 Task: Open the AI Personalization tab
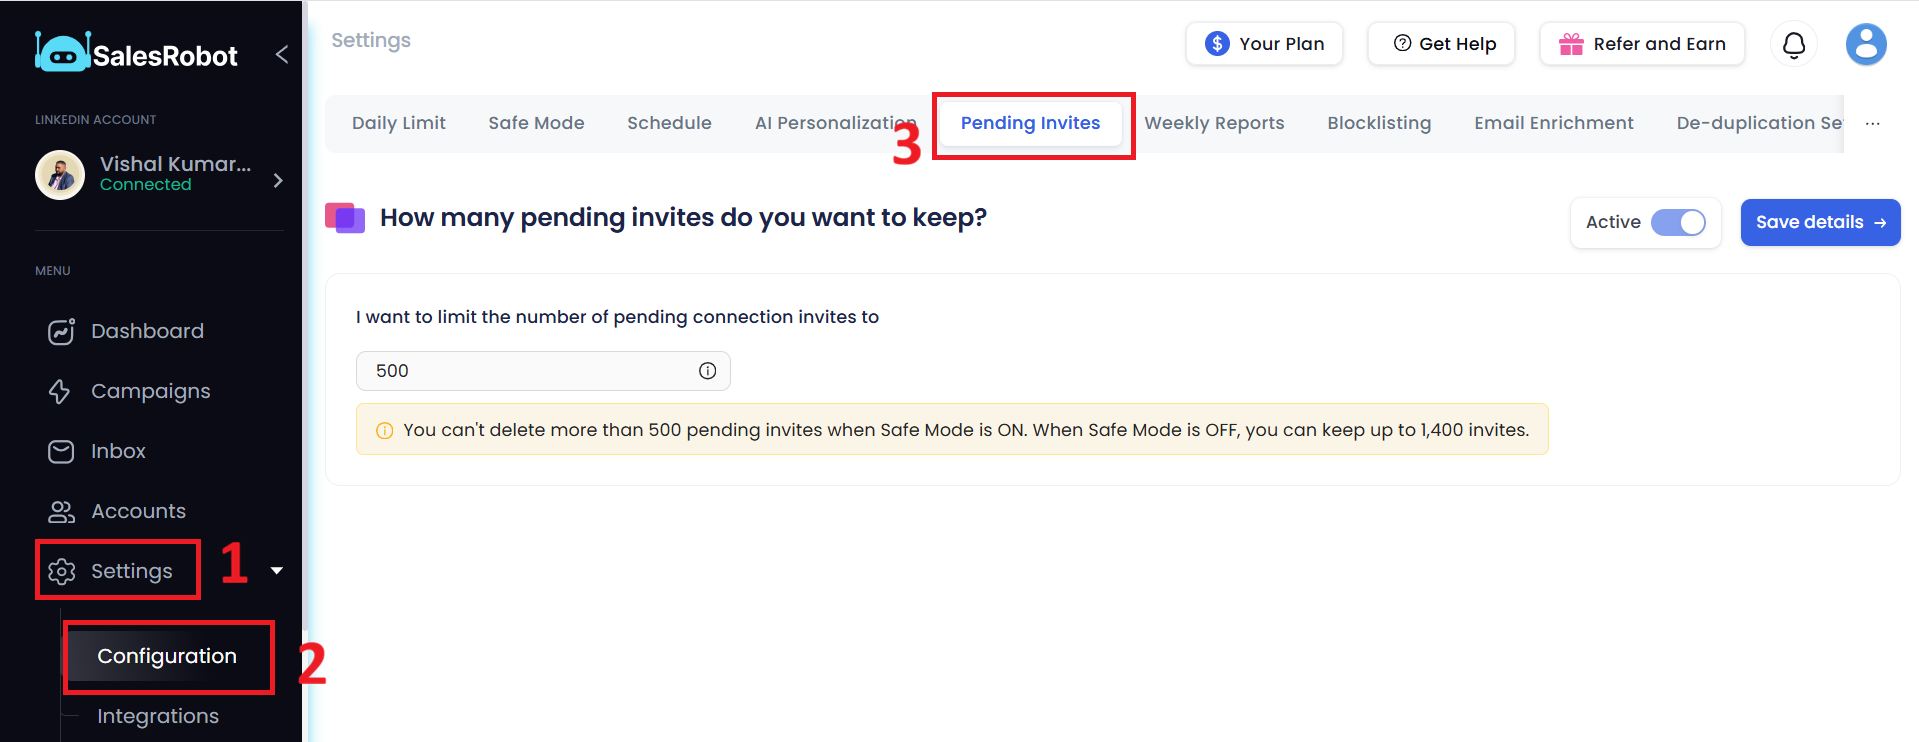[835, 123]
